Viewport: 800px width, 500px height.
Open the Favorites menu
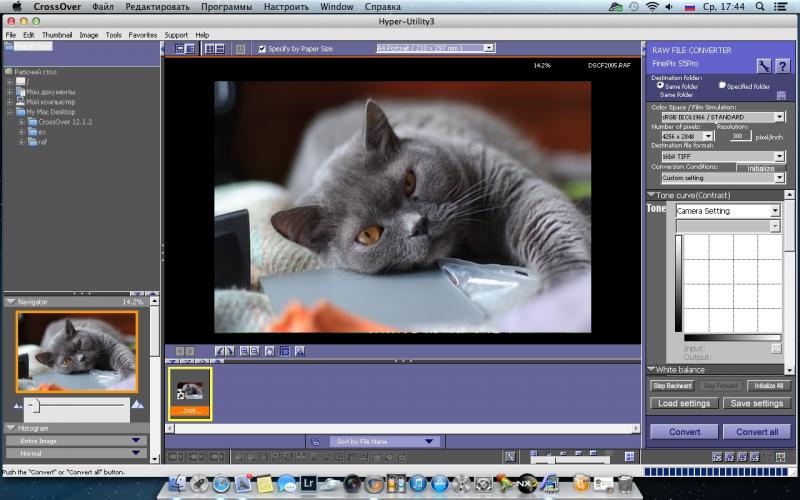pyautogui.click(x=142, y=35)
